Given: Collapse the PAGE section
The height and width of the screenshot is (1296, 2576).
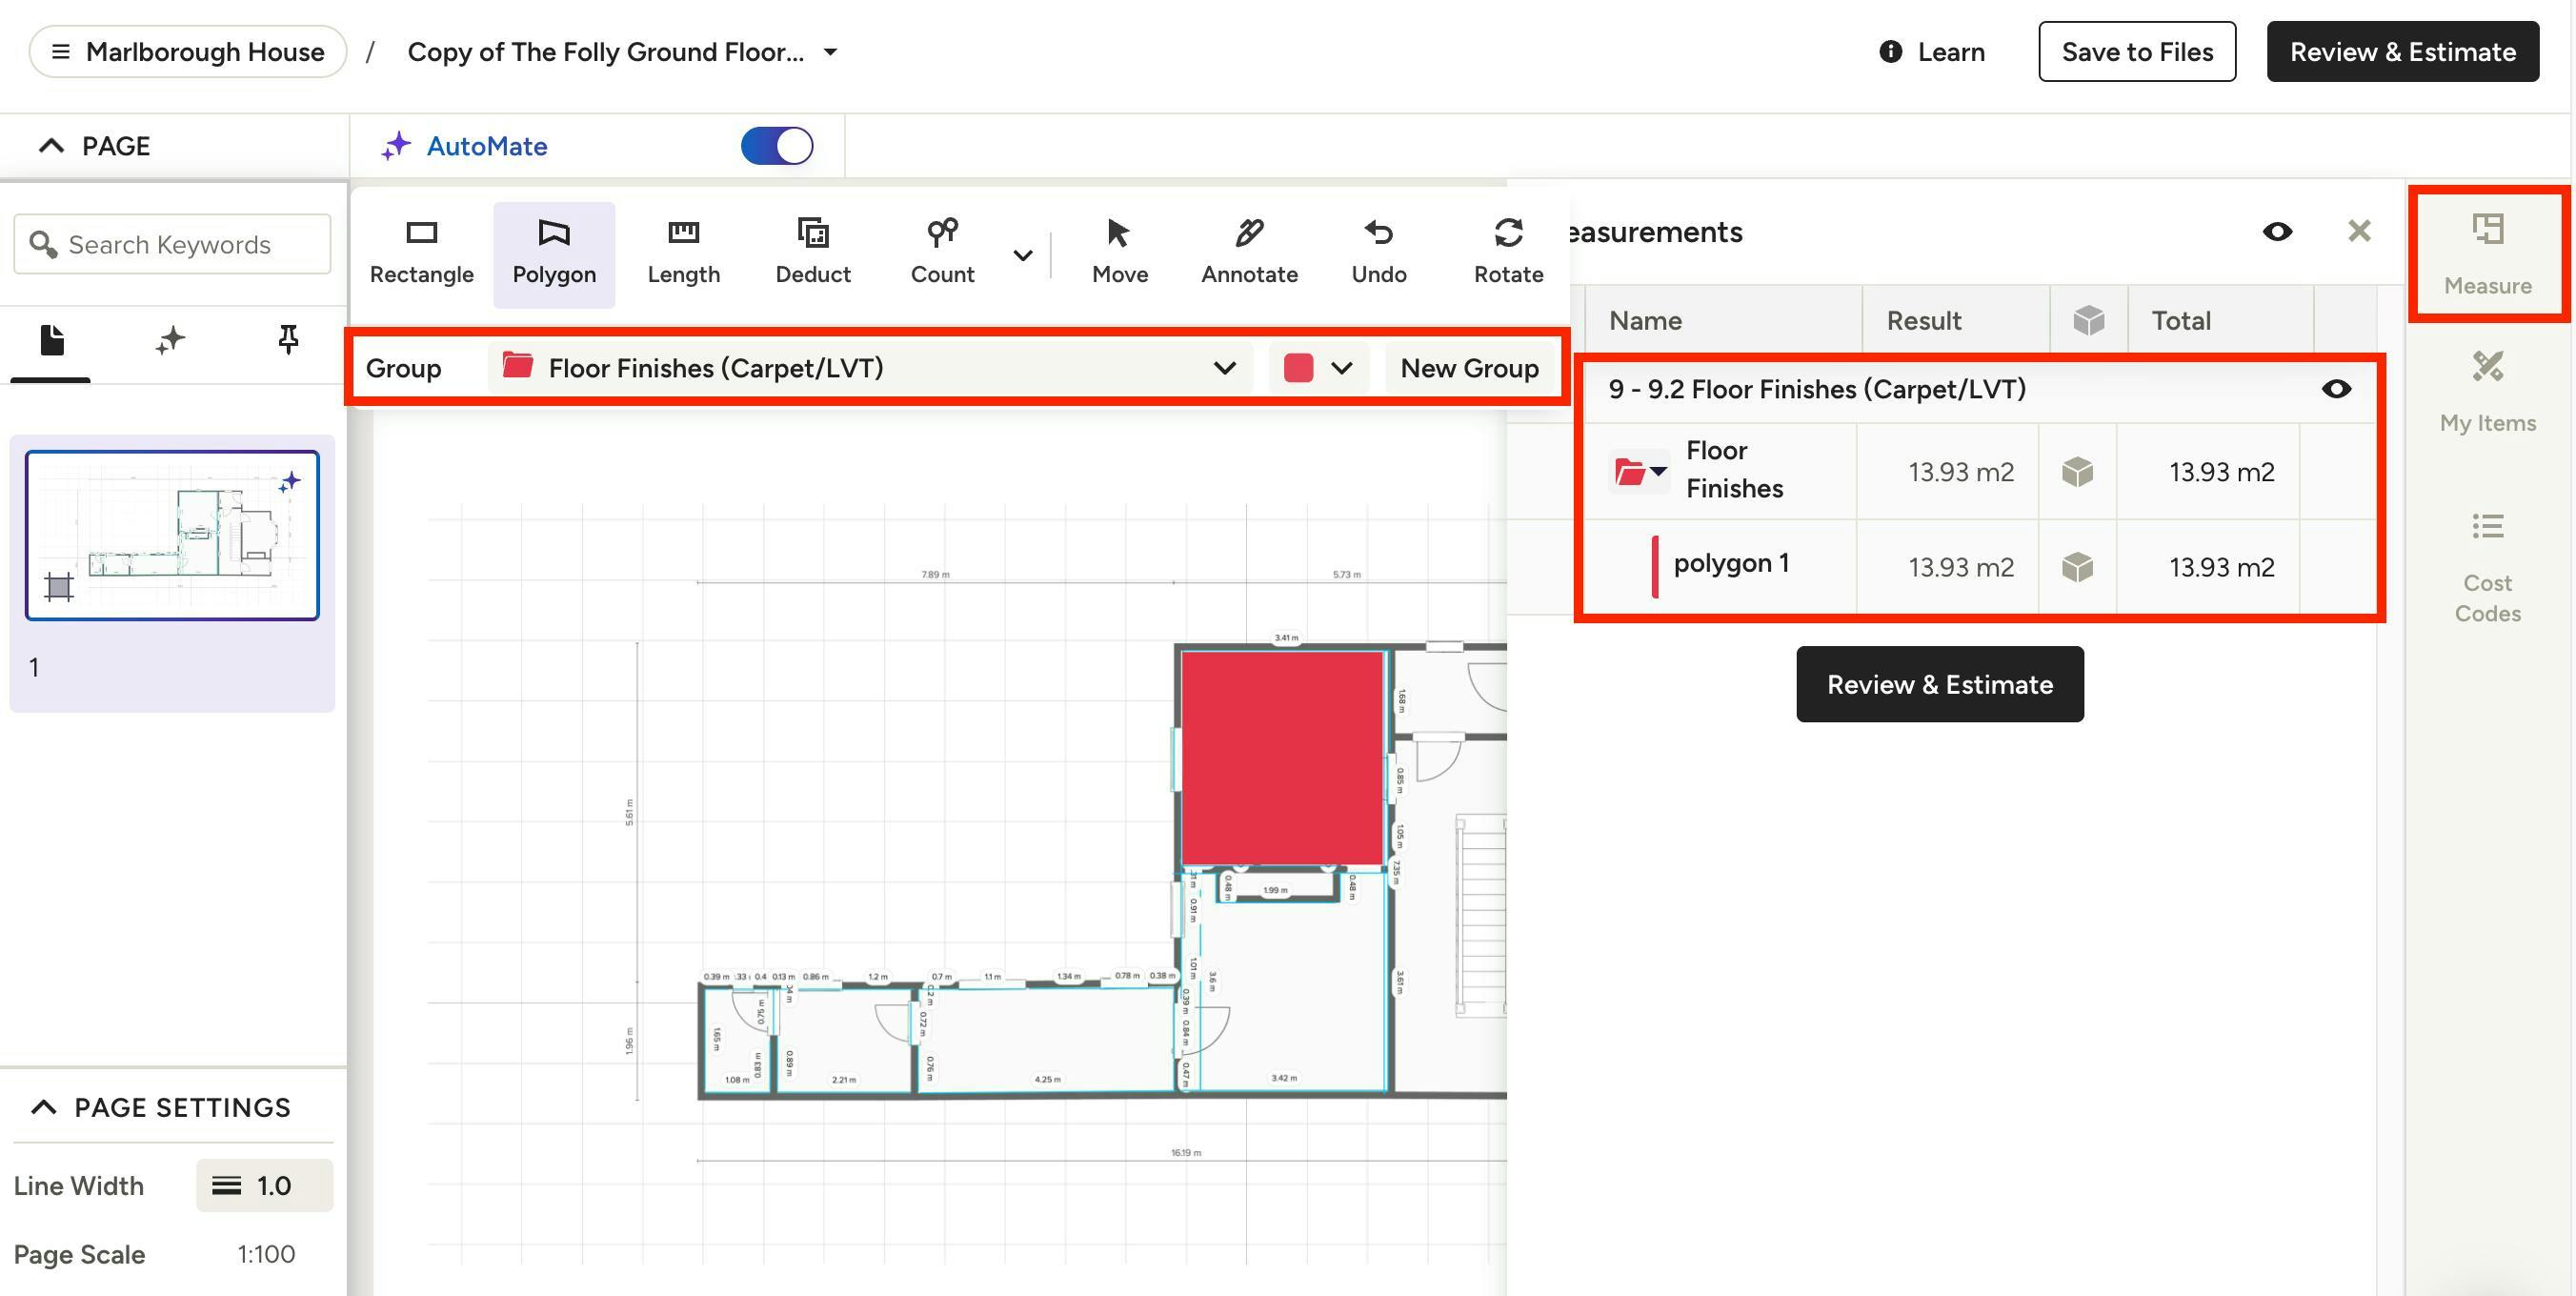Looking at the screenshot, I should [51, 146].
